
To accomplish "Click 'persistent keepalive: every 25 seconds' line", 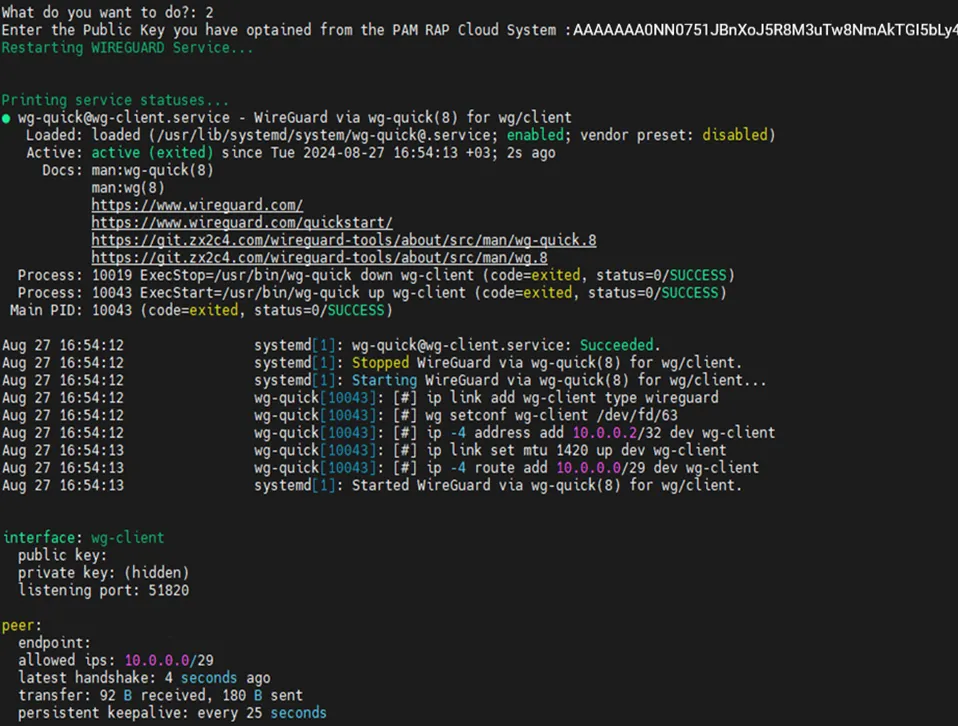I will click(172, 713).
